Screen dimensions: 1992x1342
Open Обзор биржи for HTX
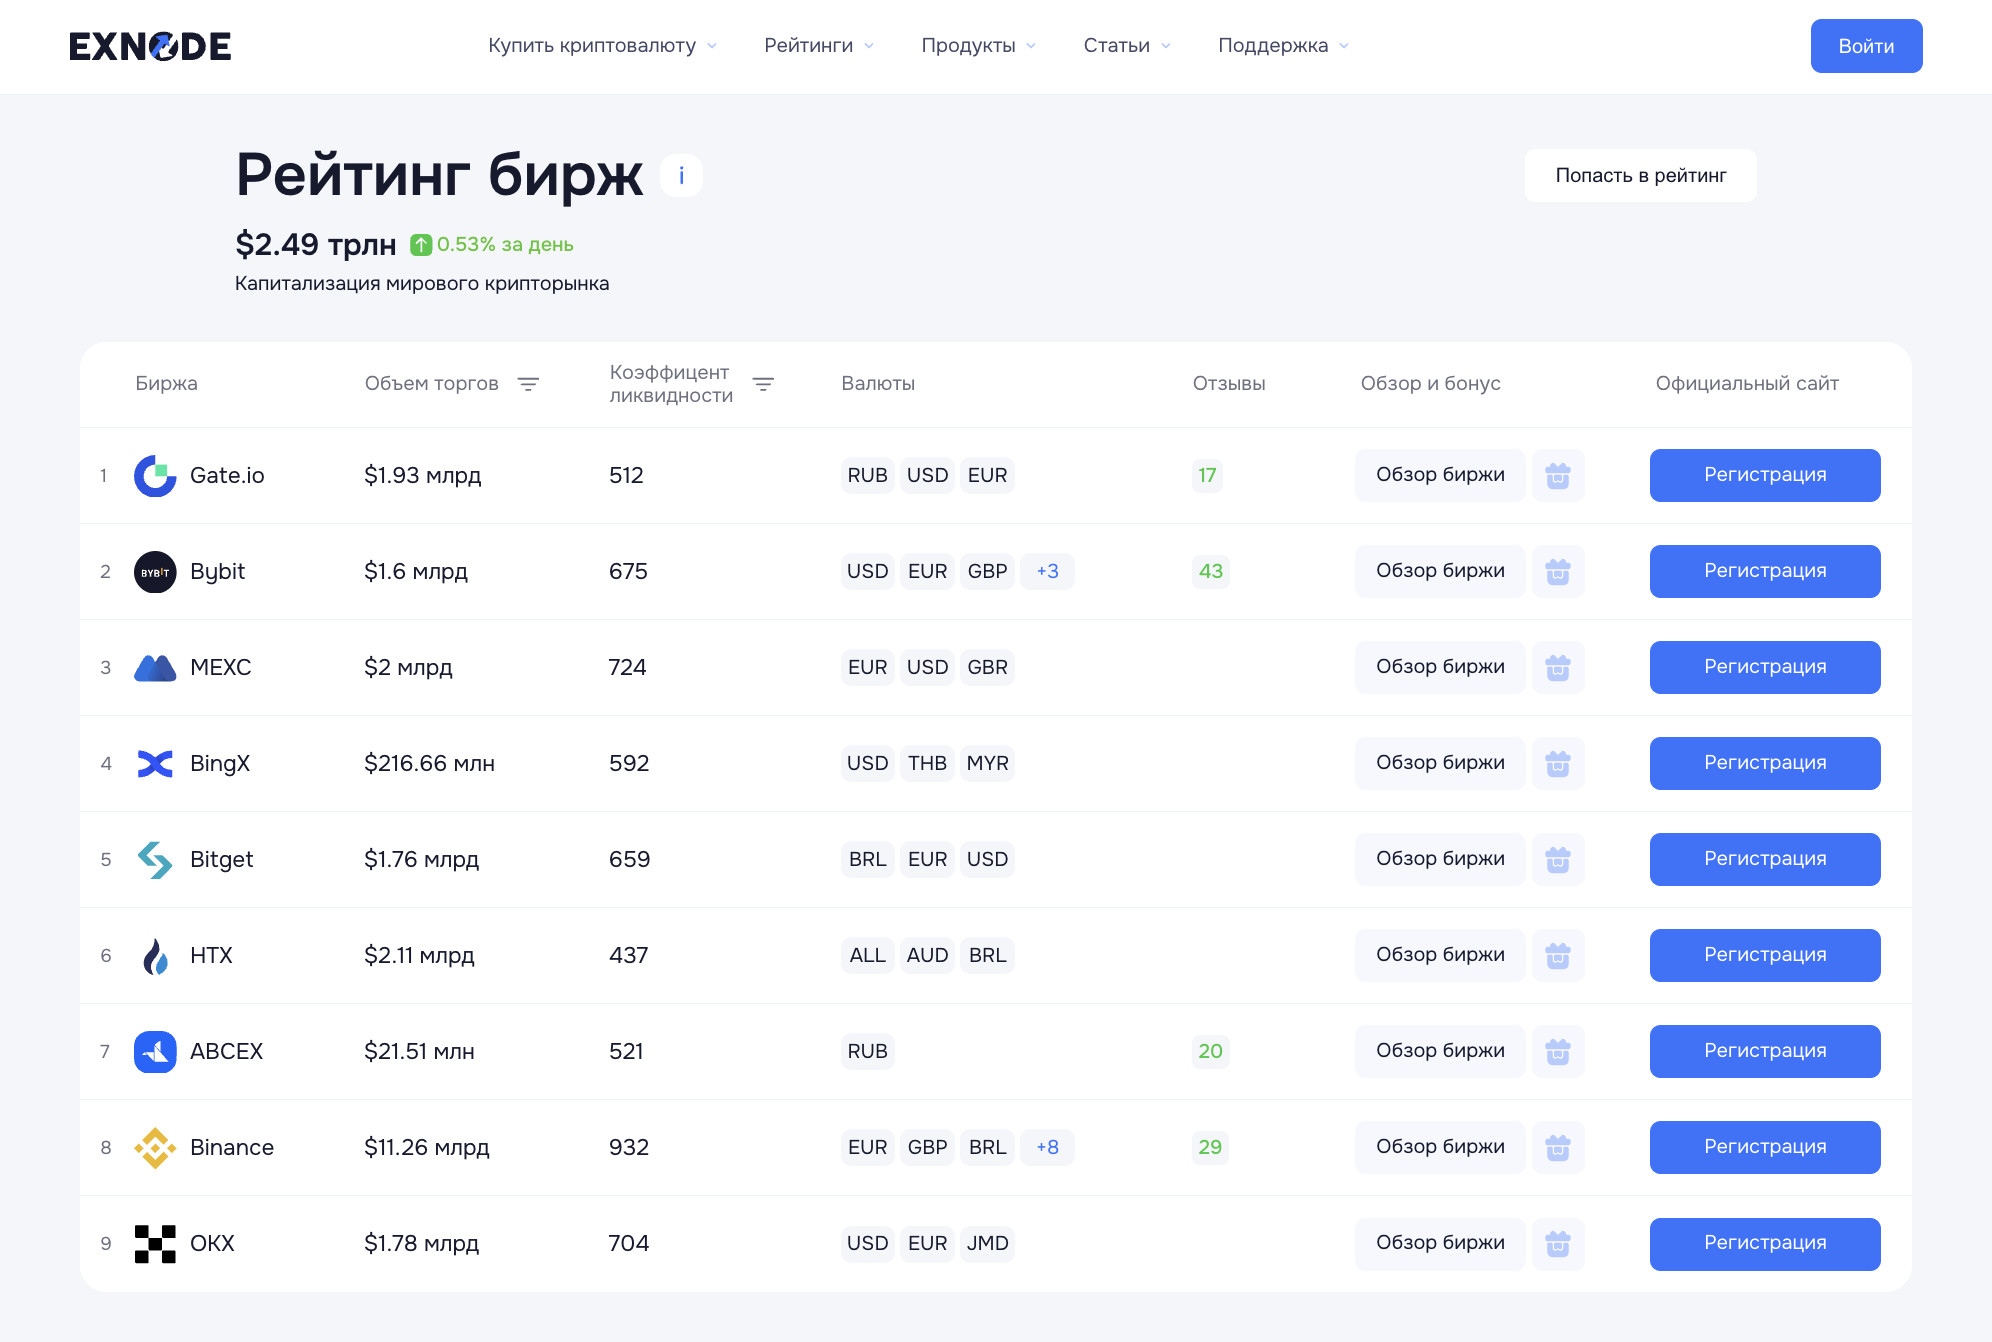coord(1439,955)
